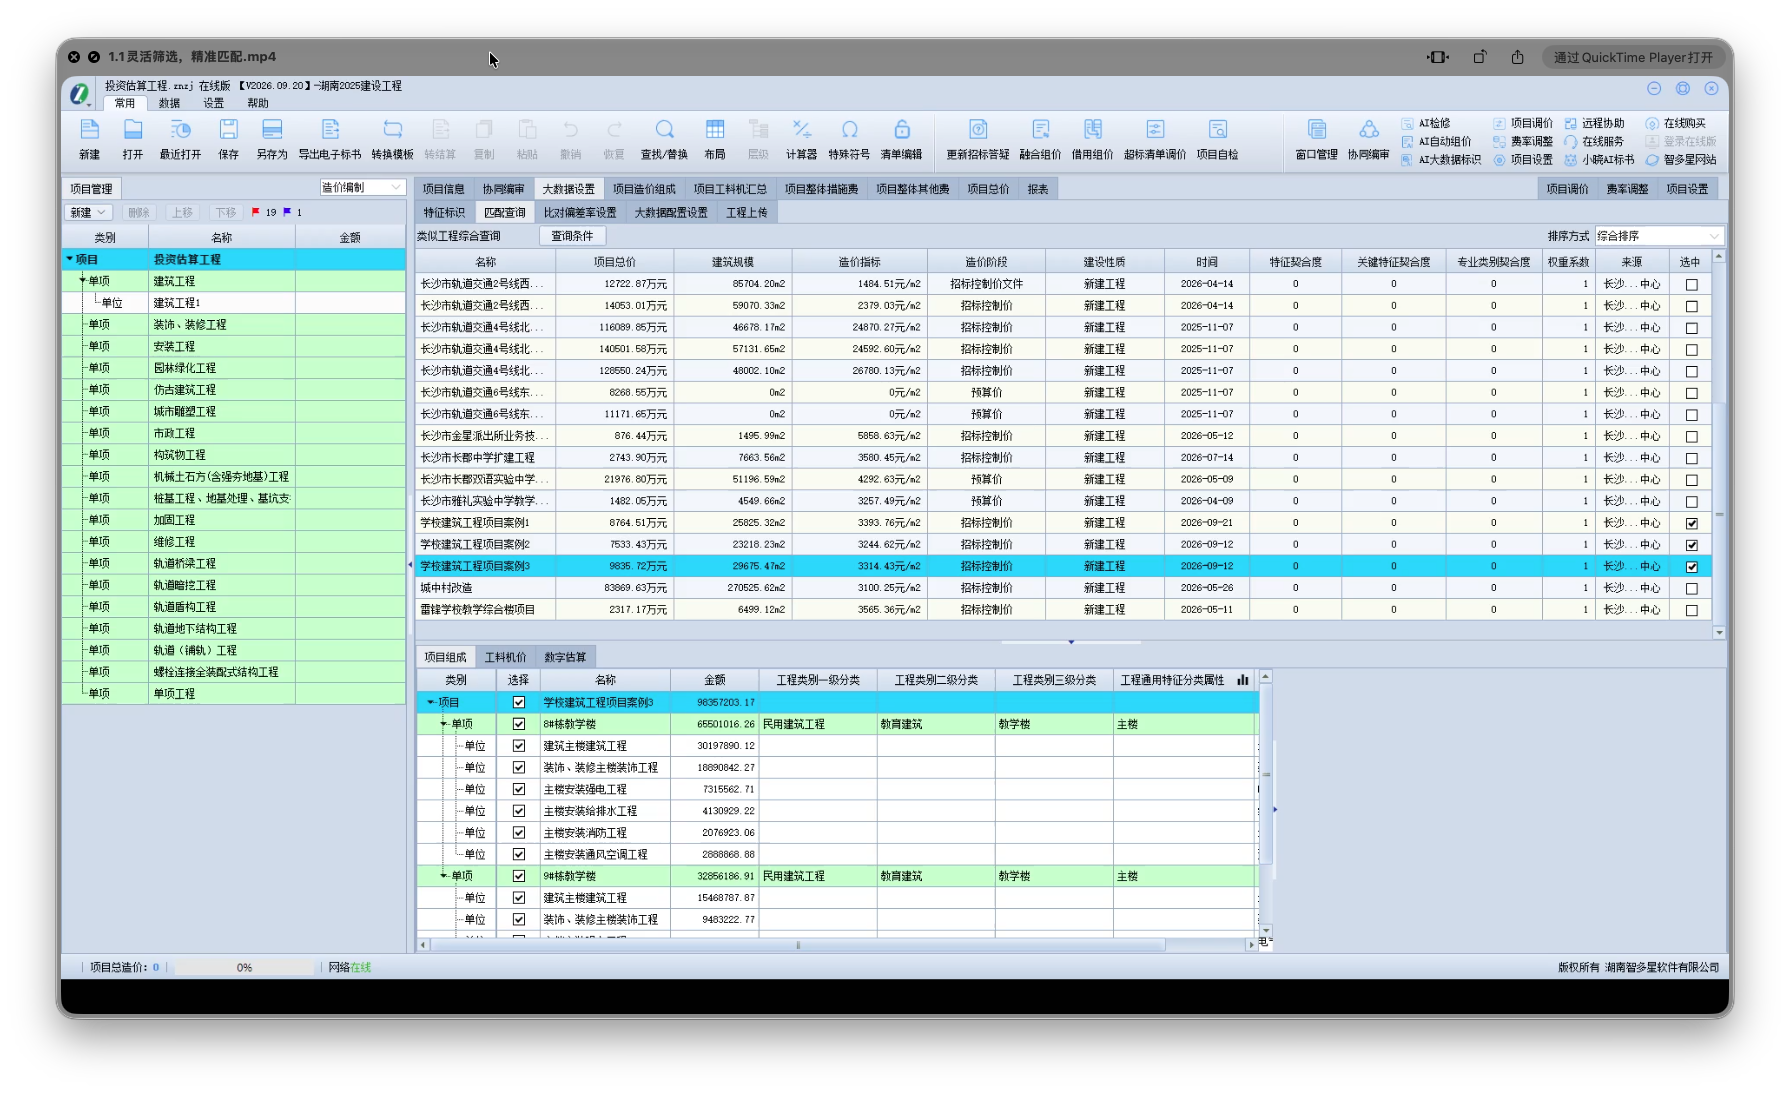
Task: Click the 查询条件 button
Action: point(572,236)
